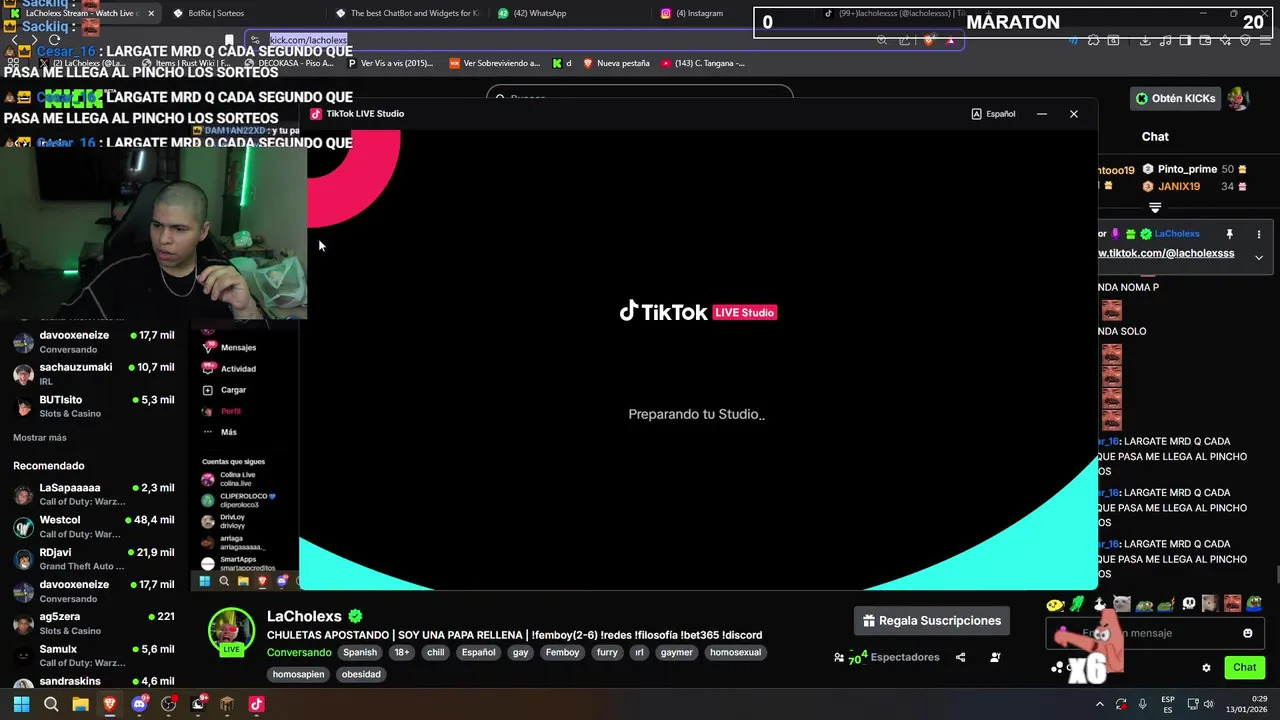This screenshot has height=720, width=1280.
Task: Open the DECOKASA bookmark
Action: tap(288, 63)
